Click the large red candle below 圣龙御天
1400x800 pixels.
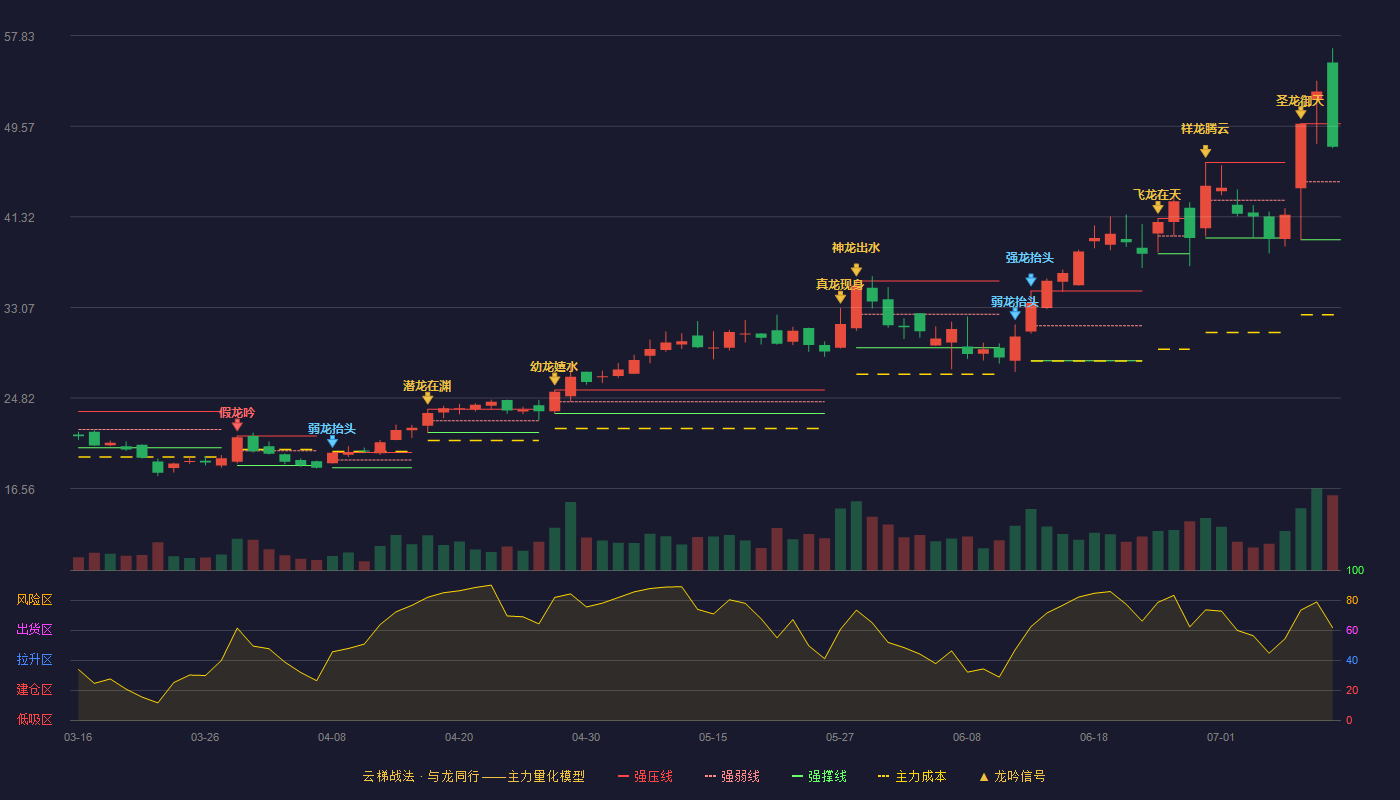pos(1301,156)
